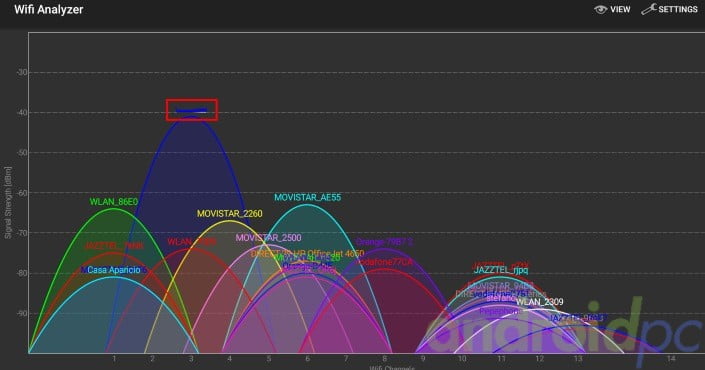Click the cyan MOVISTAR_AE55 signal curve peak
The image size is (705, 370).
(x=308, y=205)
